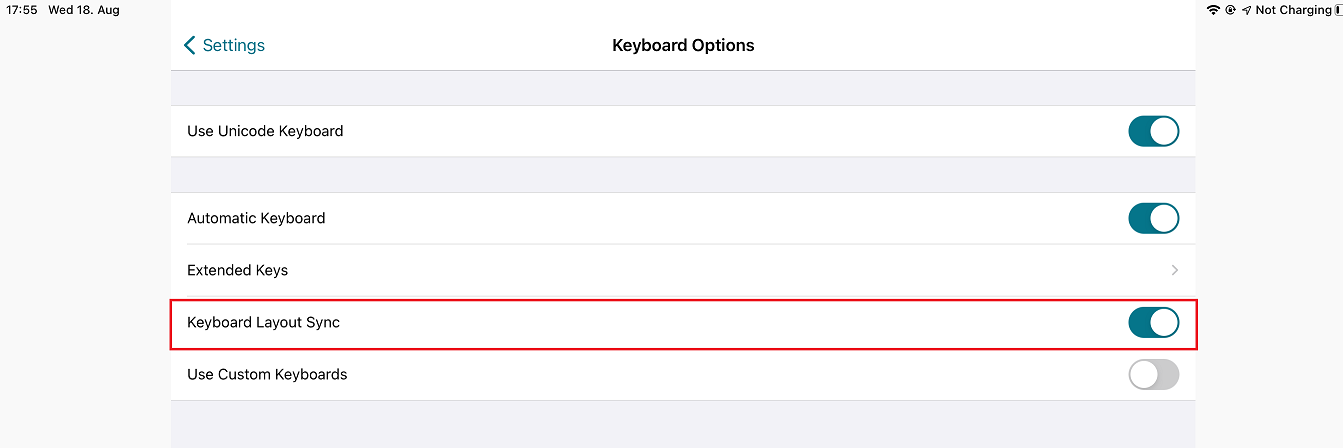Disable the Use Unicode Keyboard switch
The height and width of the screenshot is (448, 1343).
(1153, 131)
